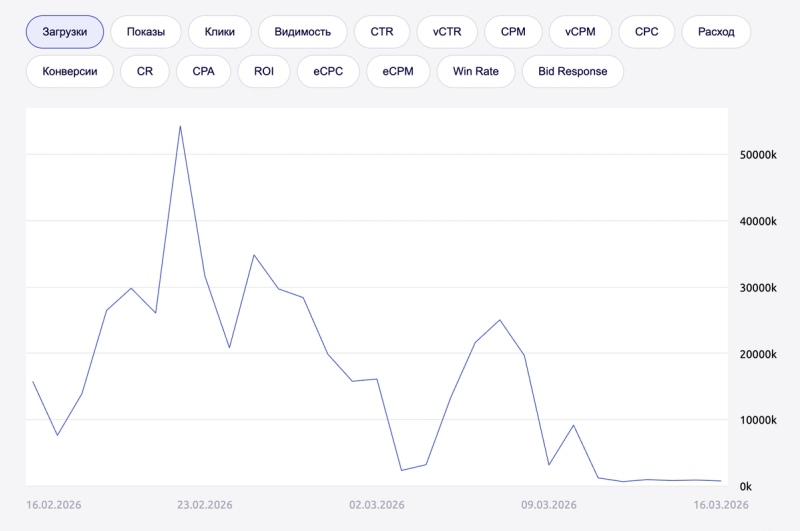The height and width of the screenshot is (531, 800).
Task: Open the Bid Response metric
Action: point(572,71)
